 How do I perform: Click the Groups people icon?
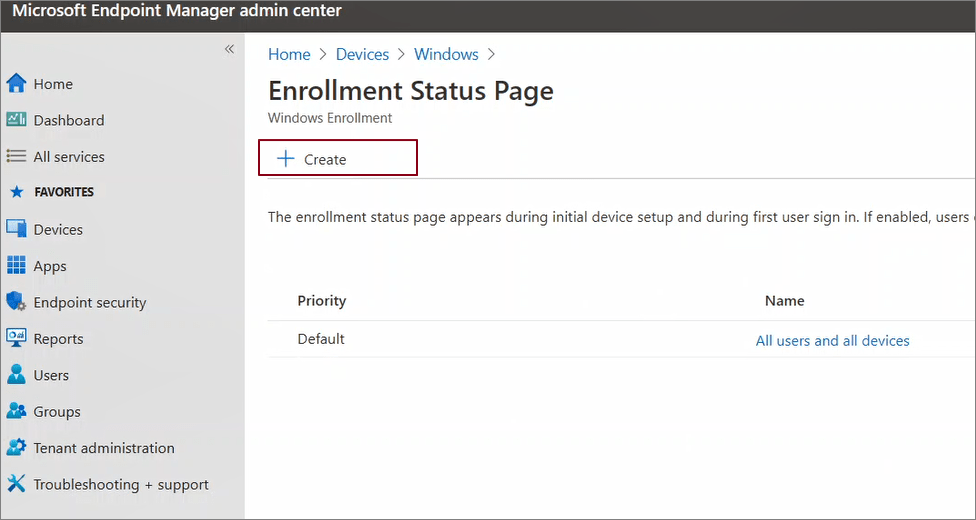pyautogui.click(x=16, y=411)
